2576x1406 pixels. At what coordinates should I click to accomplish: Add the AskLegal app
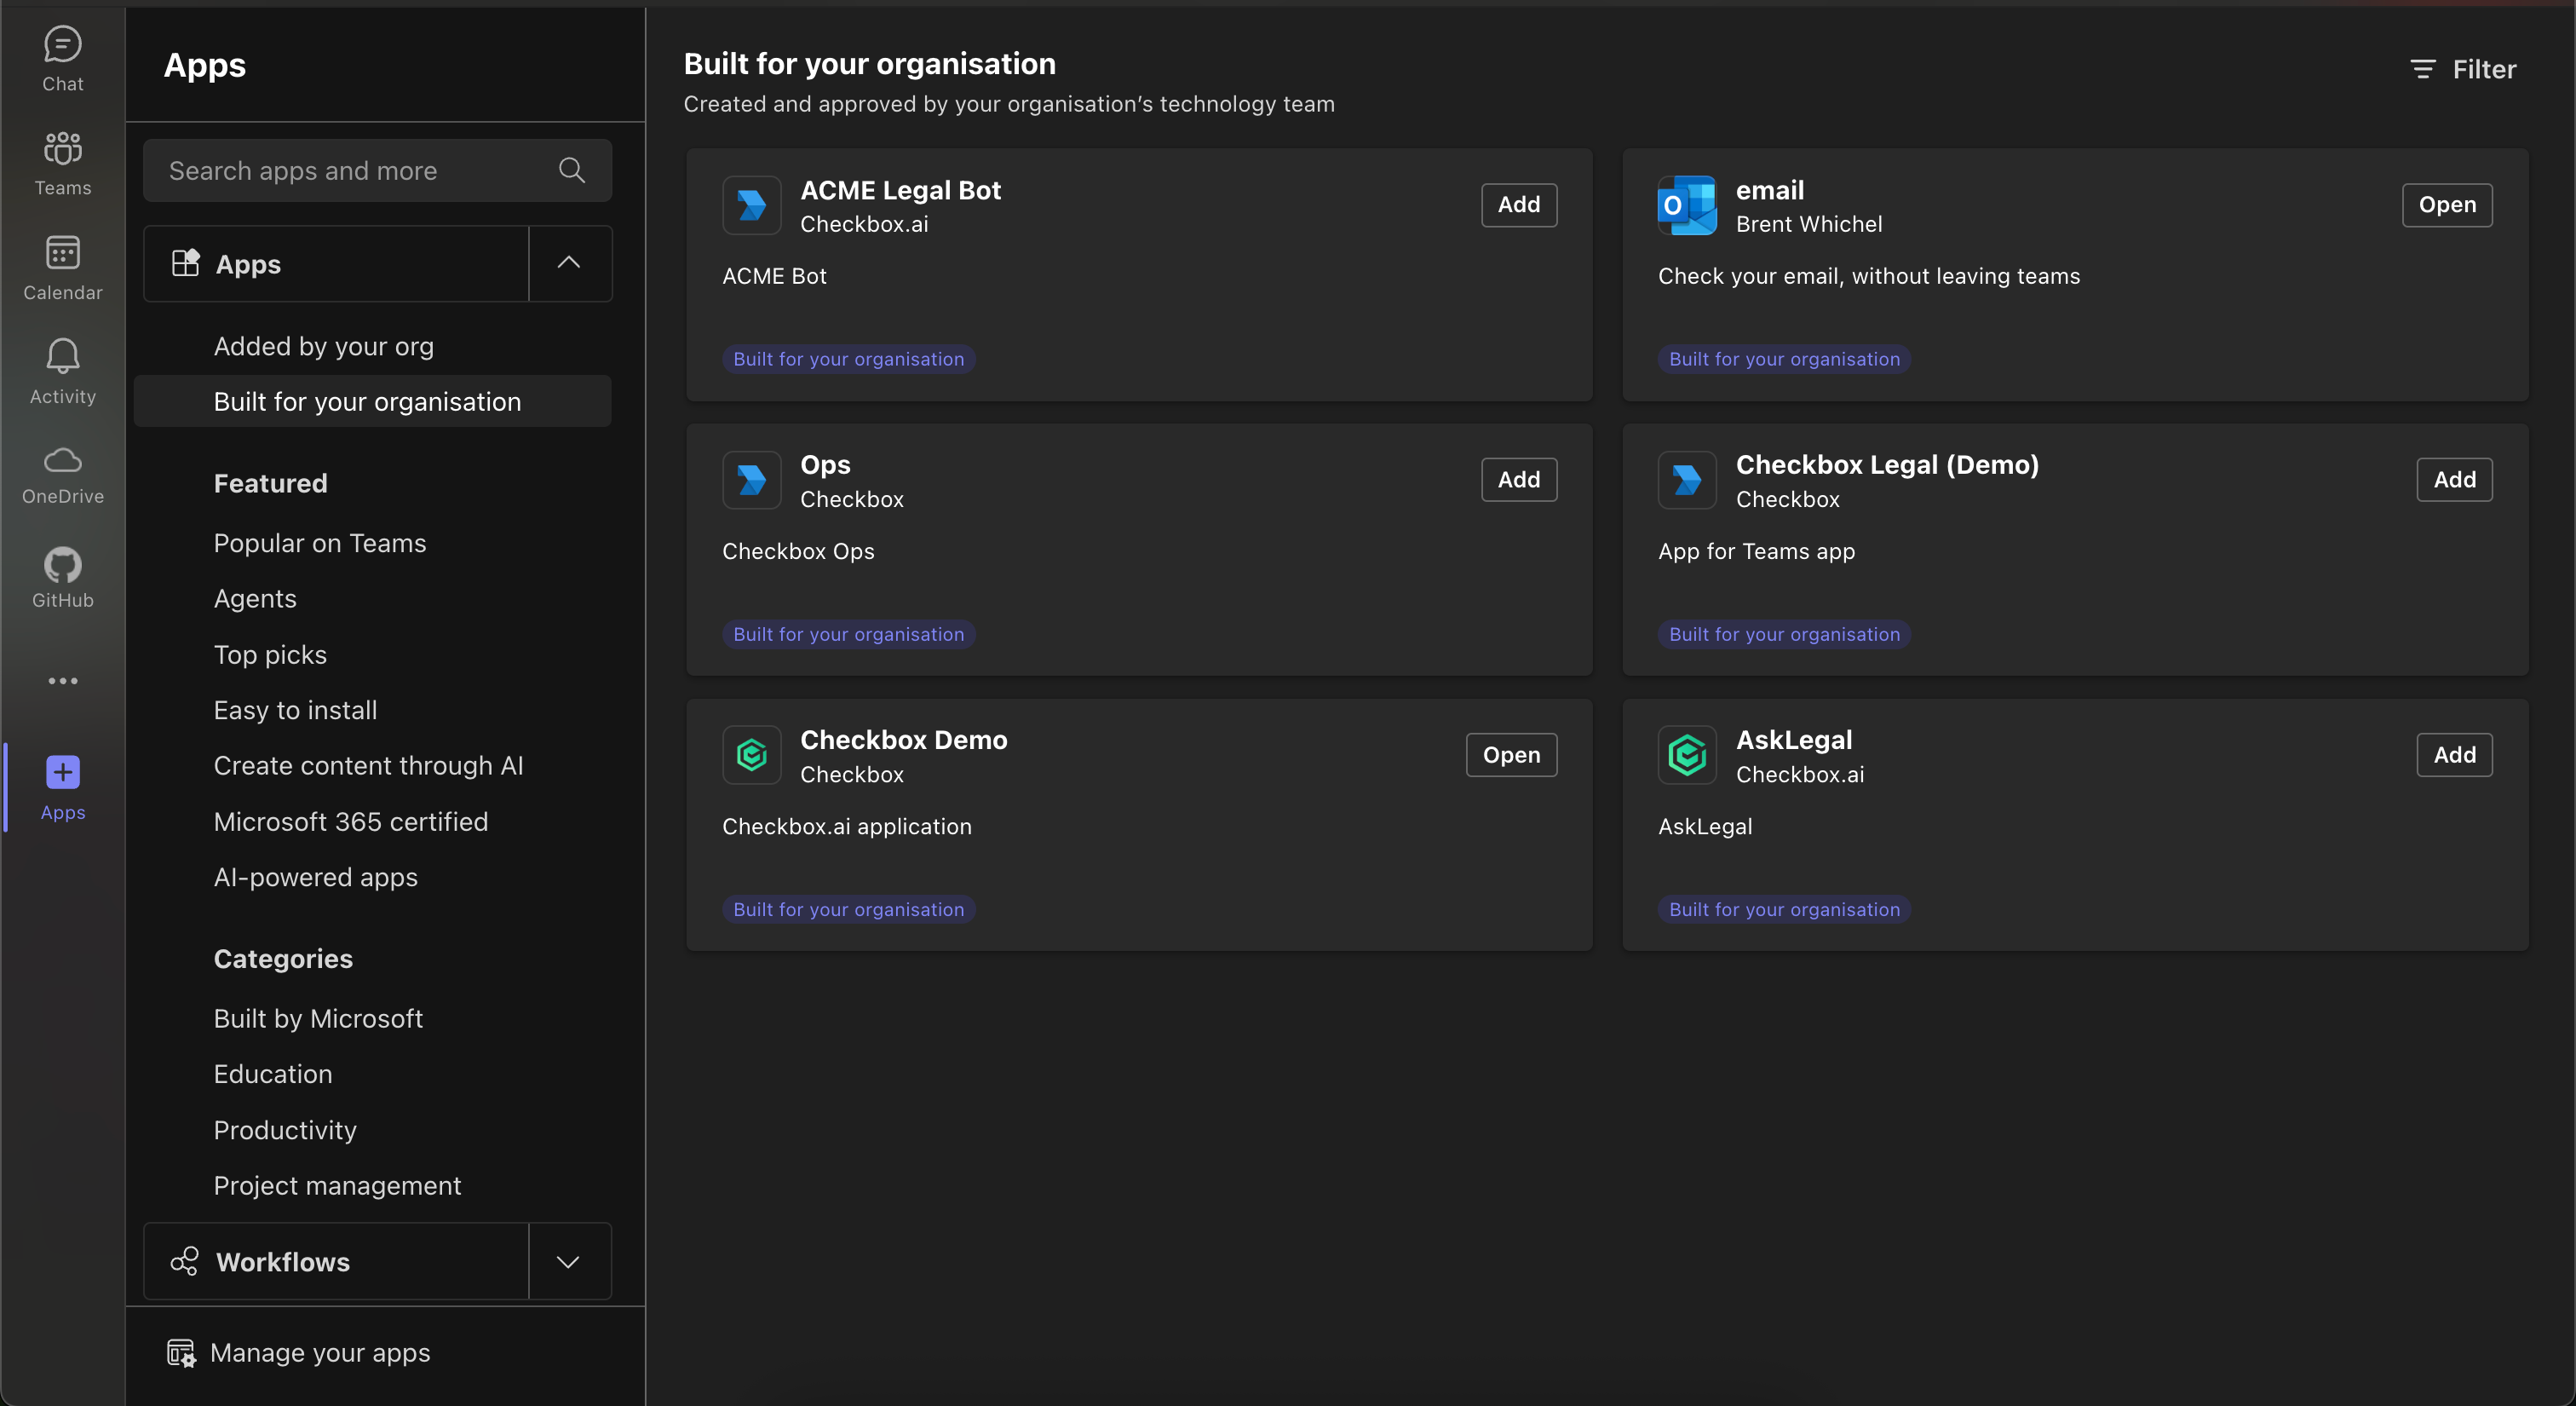pyautogui.click(x=2454, y=755)
